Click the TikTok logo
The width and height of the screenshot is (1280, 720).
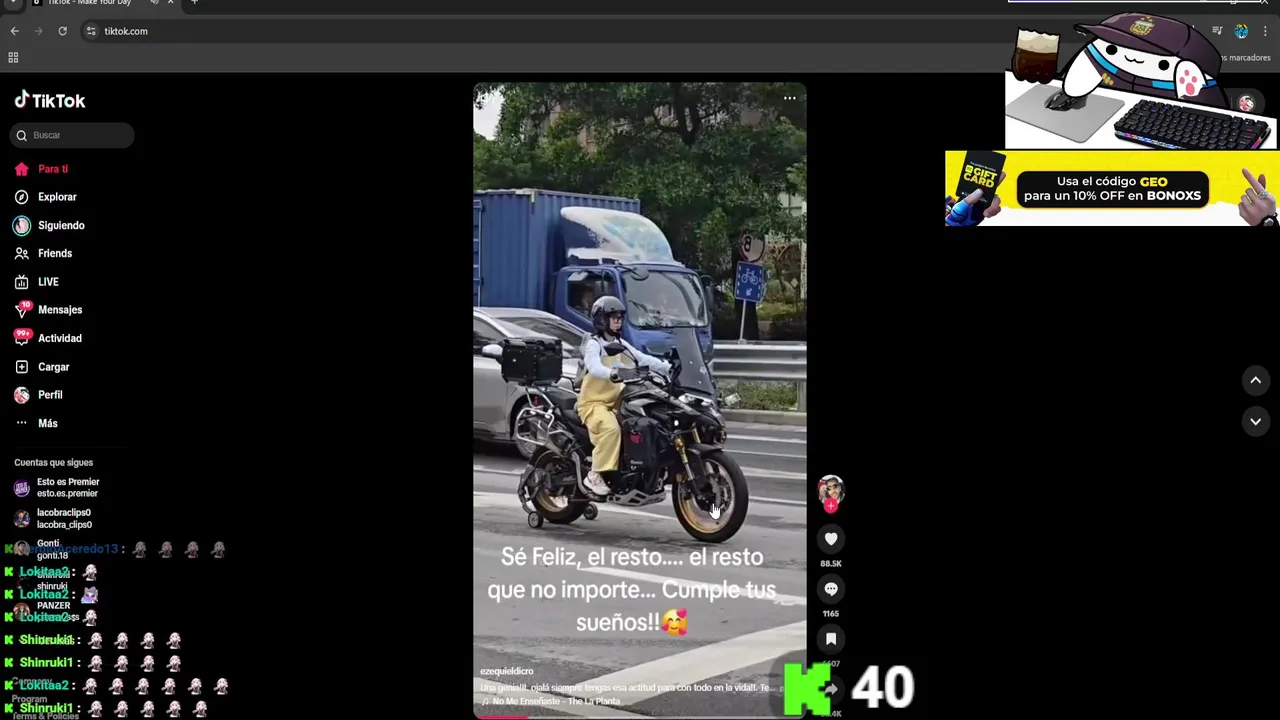tap(50, 100)
